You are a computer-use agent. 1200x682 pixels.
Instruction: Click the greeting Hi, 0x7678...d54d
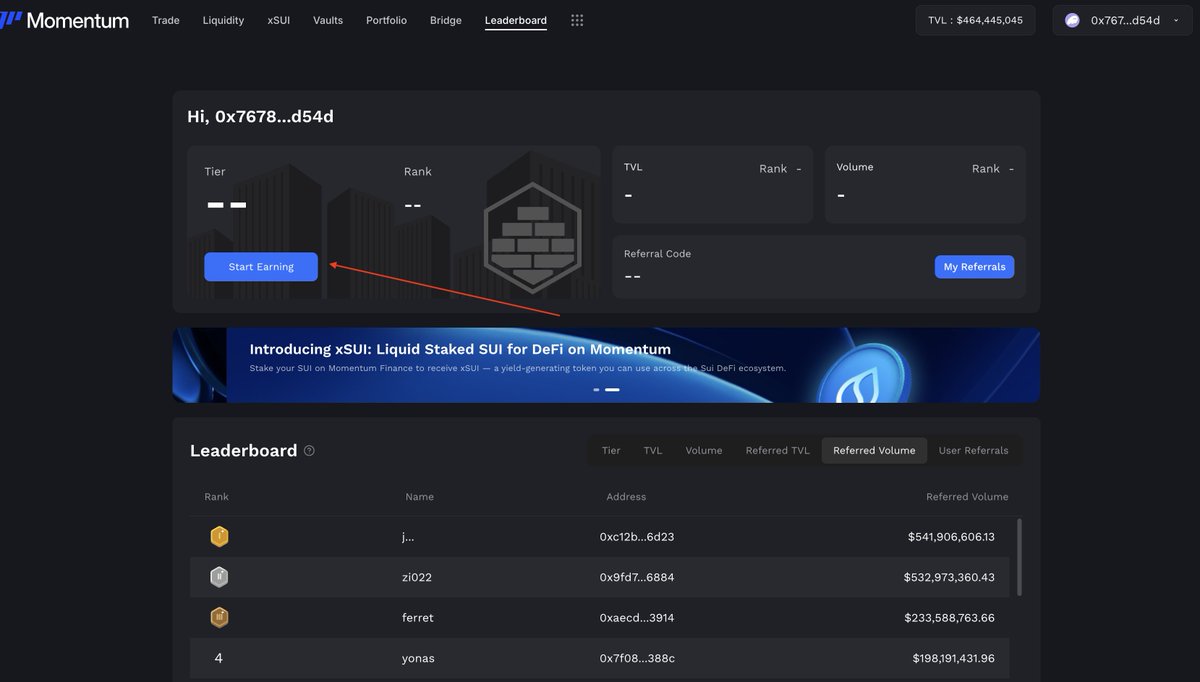point(260,117)
